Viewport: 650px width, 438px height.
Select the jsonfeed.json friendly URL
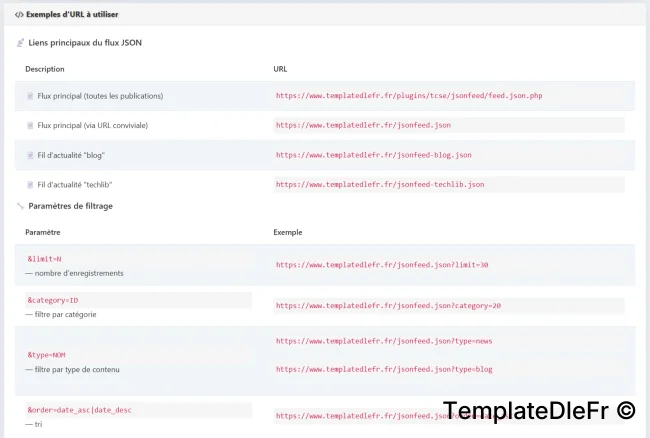click(x=364, y=125)
